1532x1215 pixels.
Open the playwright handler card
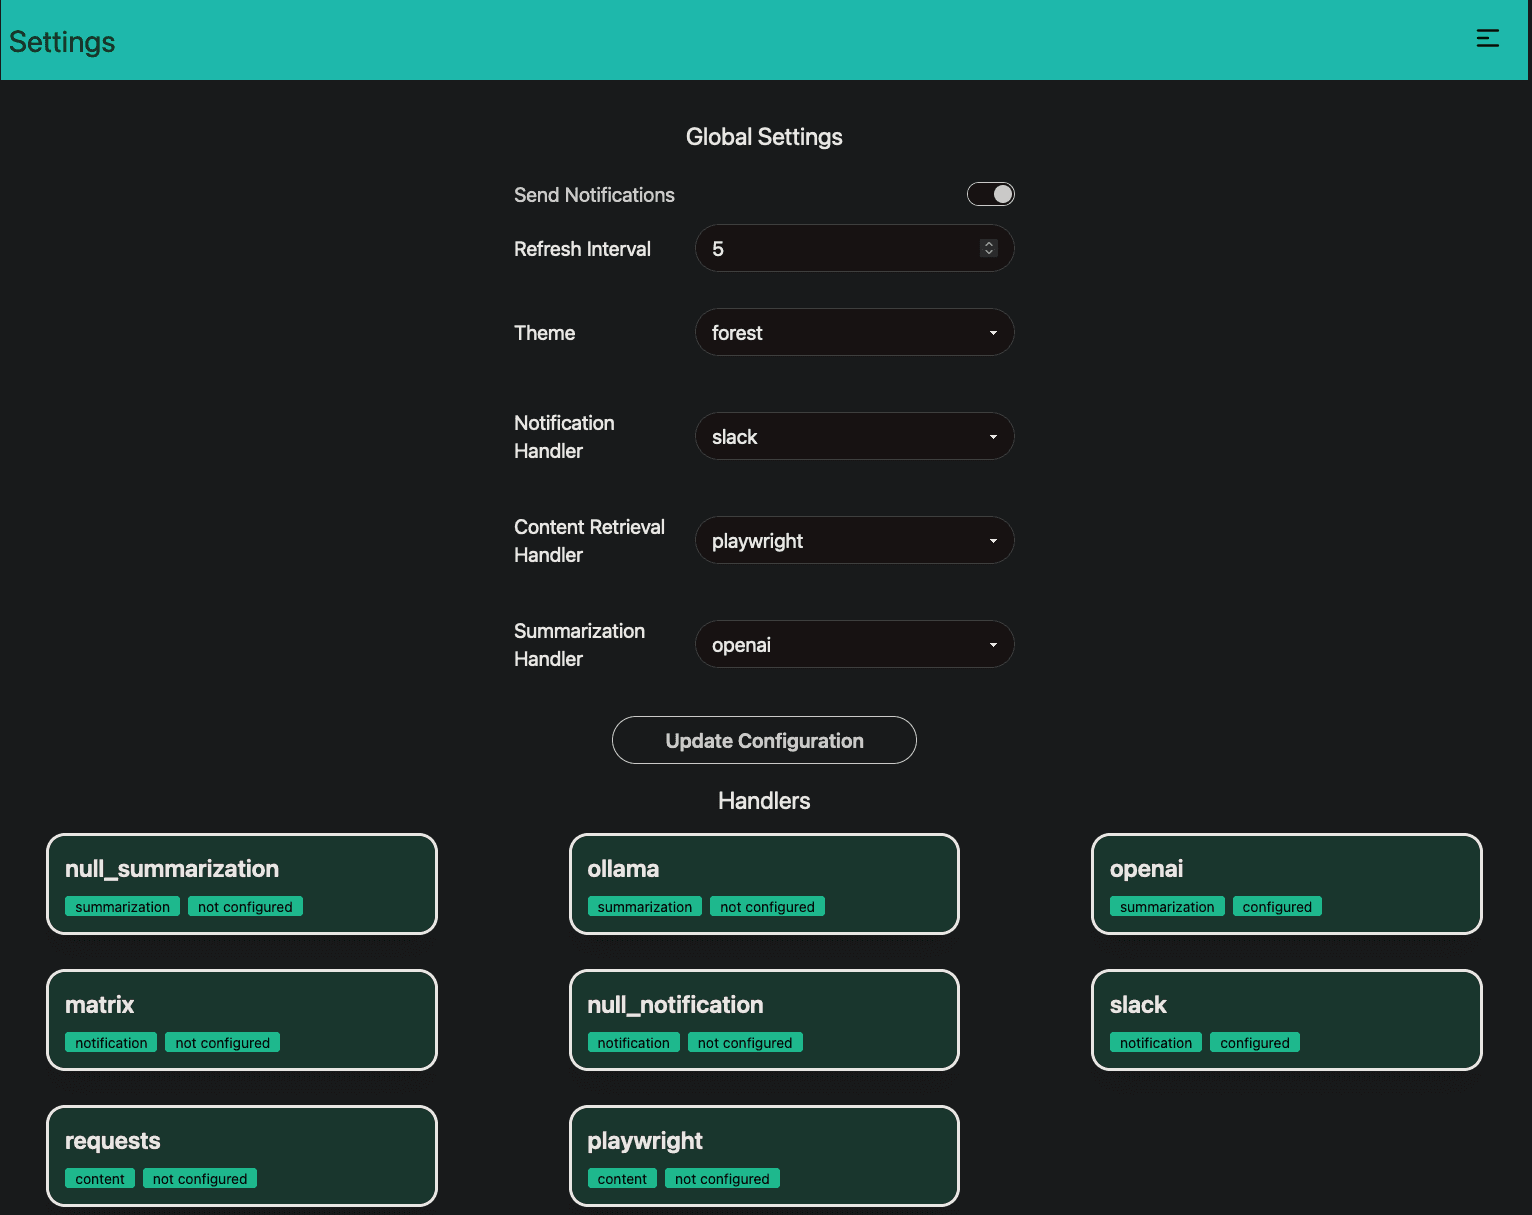pos(764,1156)
